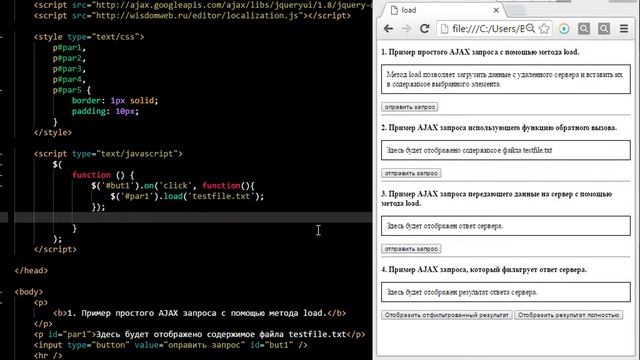Open the Chrome hamburger menu
The image size is (640, 360).
pyautogui.click(x=624, y=29)
